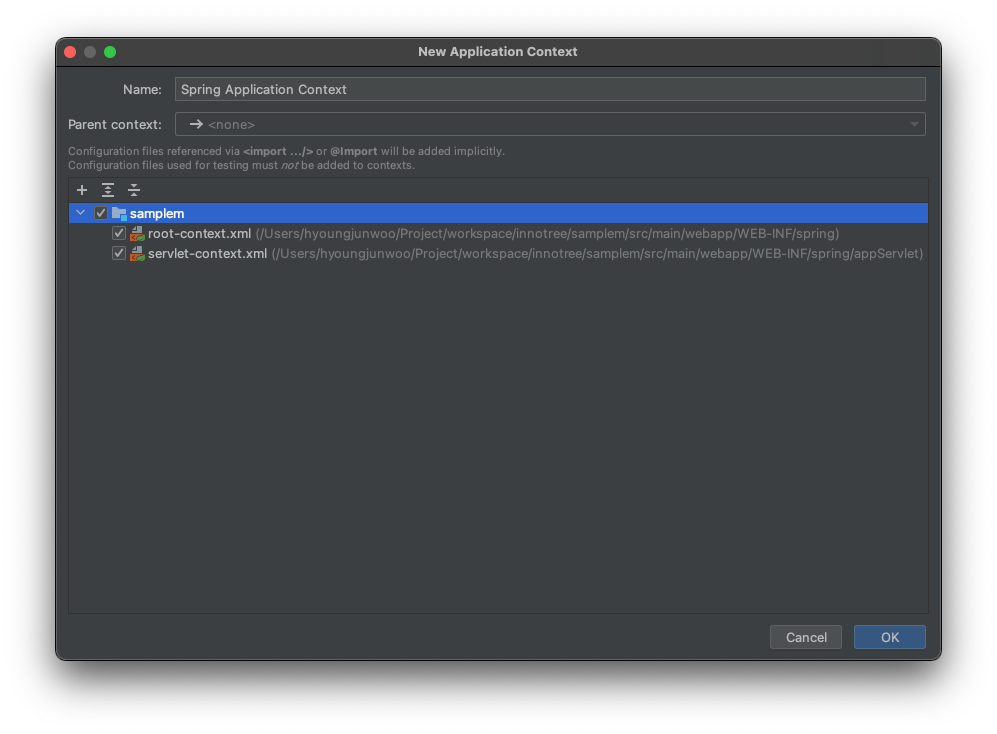This screenshot has width=997, height=734.
Task: Collapse the samplem tree node
Action: [81, 212]
